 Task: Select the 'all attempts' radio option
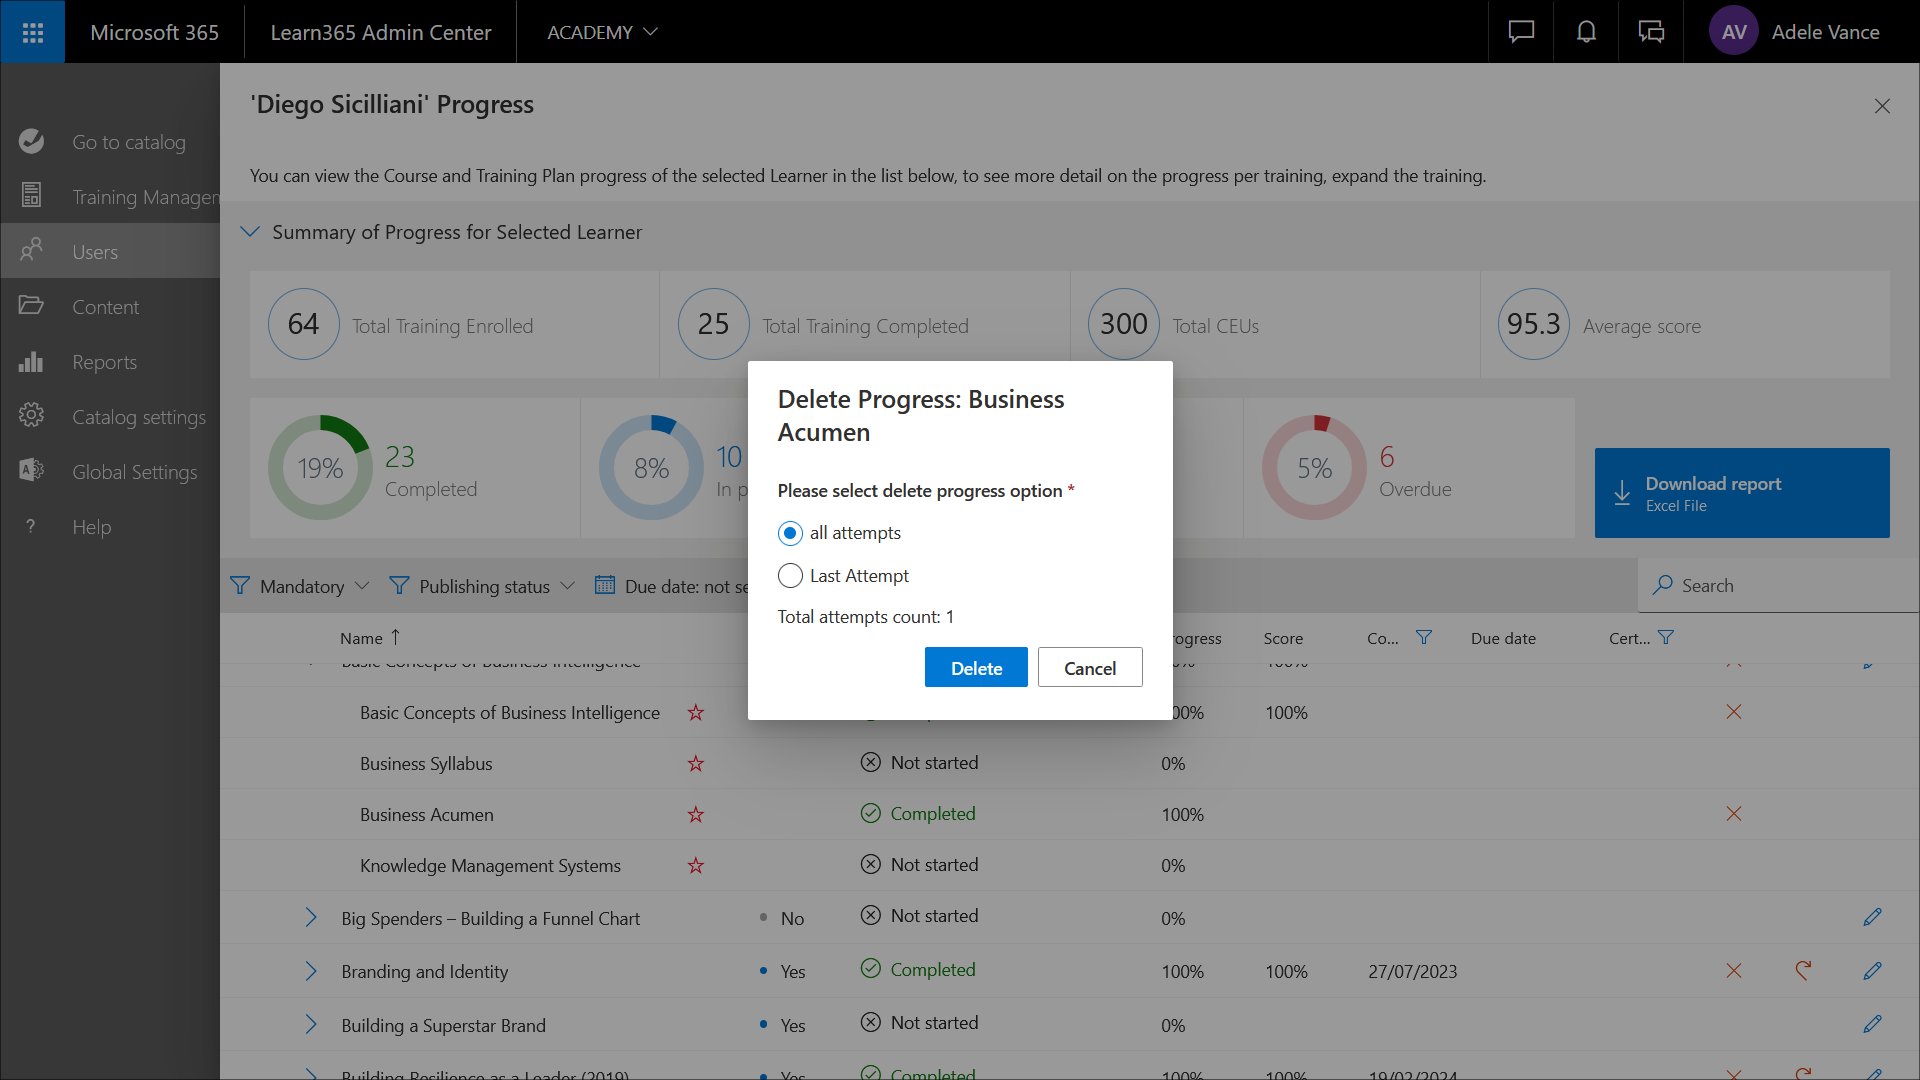pos(790,533)
